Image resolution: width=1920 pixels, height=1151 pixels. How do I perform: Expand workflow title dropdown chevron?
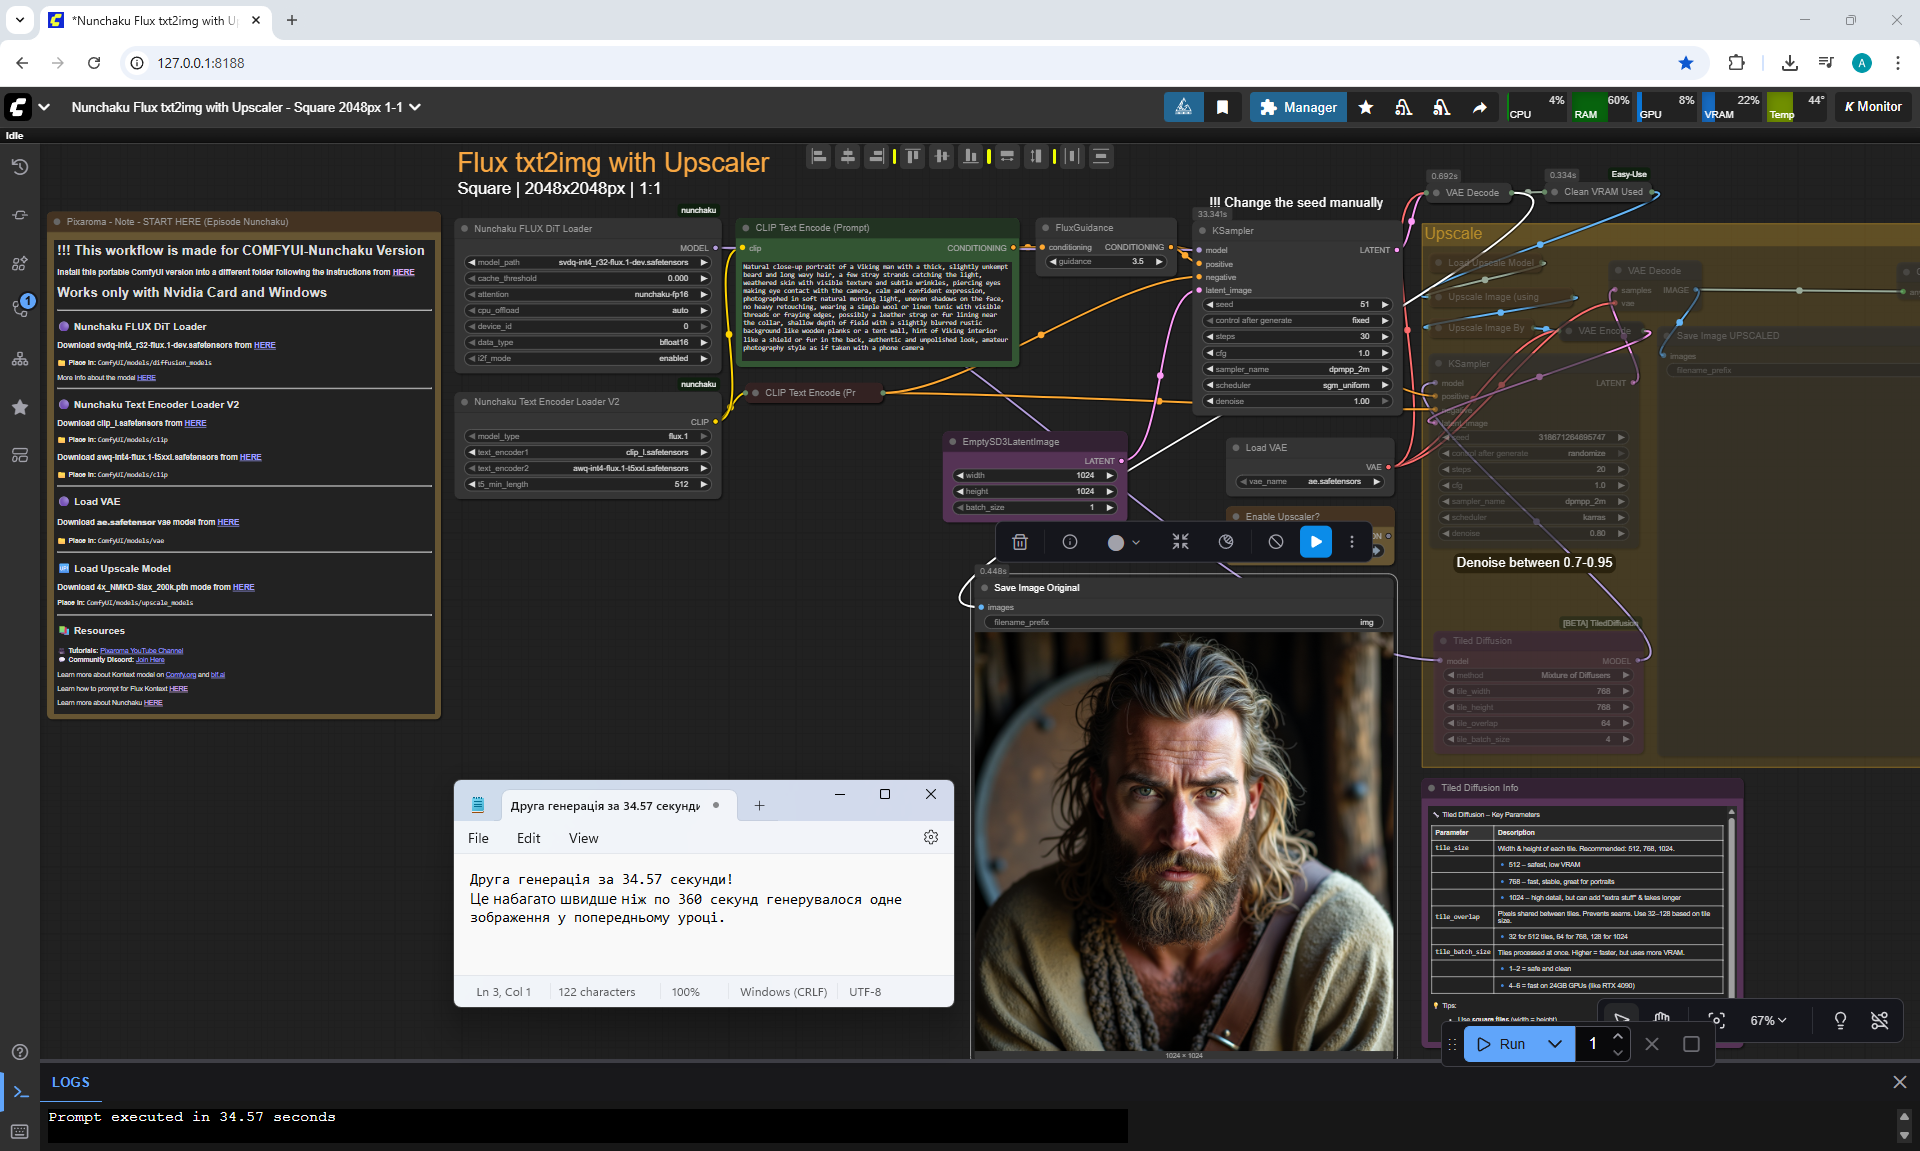pyautogui.click(x=415, y=107)
